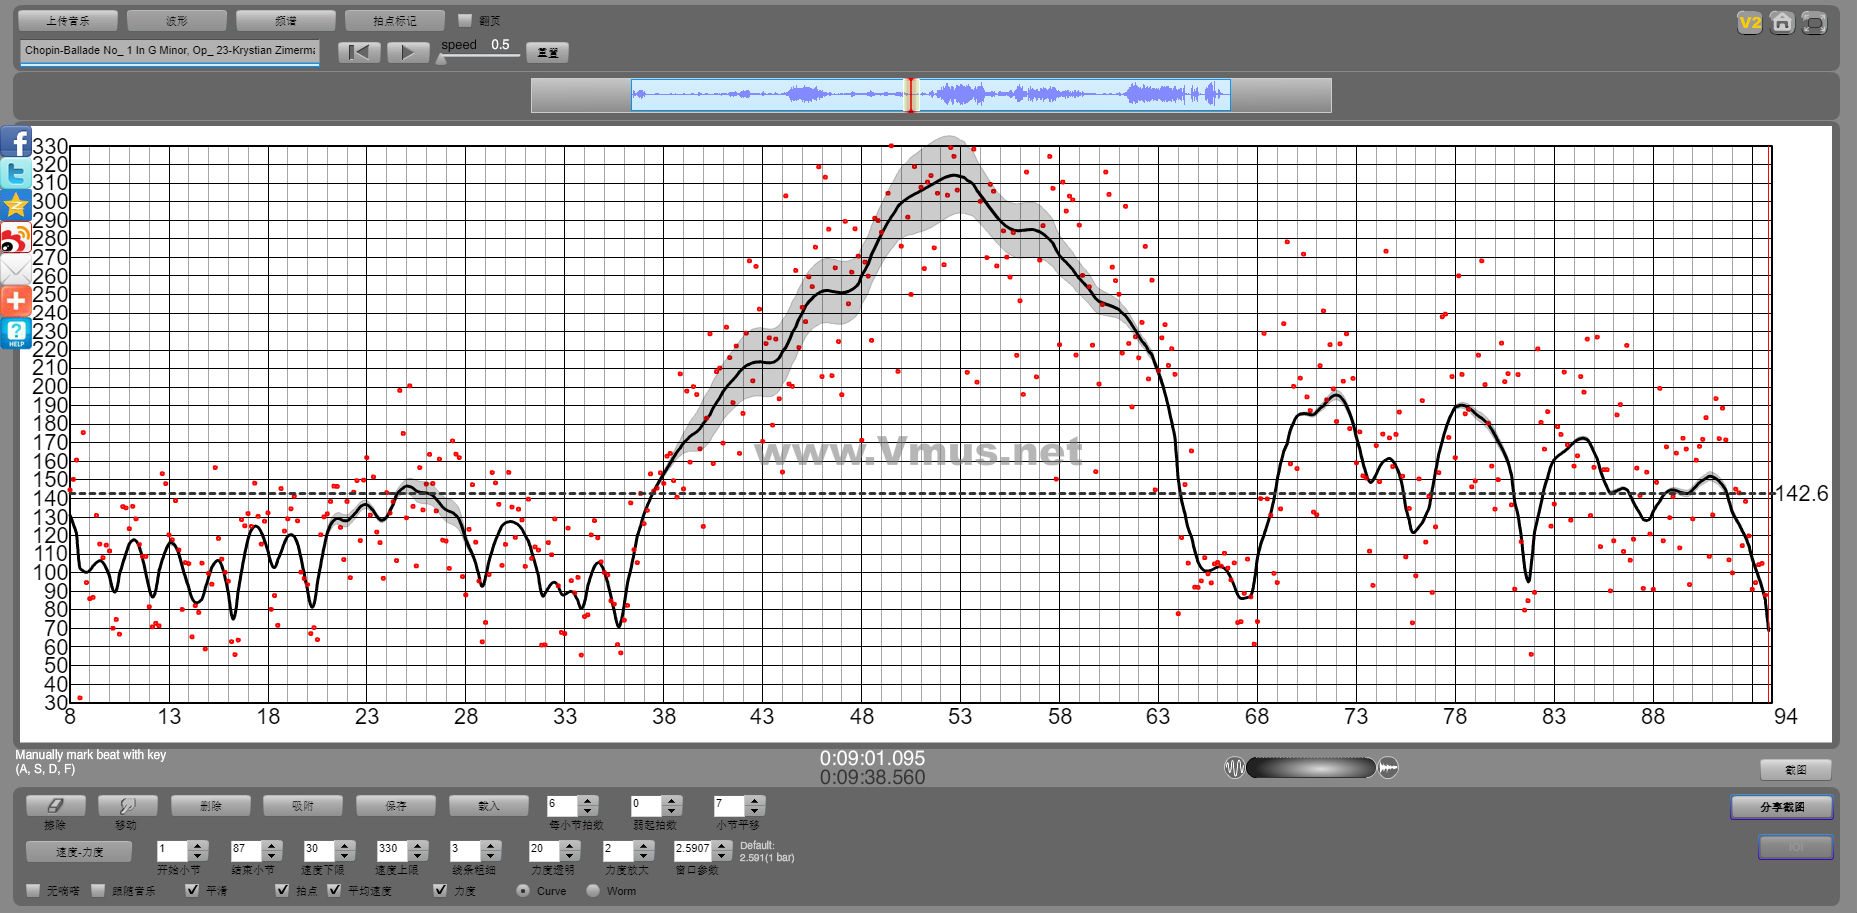Click the 保存 save button
Screen dimensions: 1857x913
(396, 805)
